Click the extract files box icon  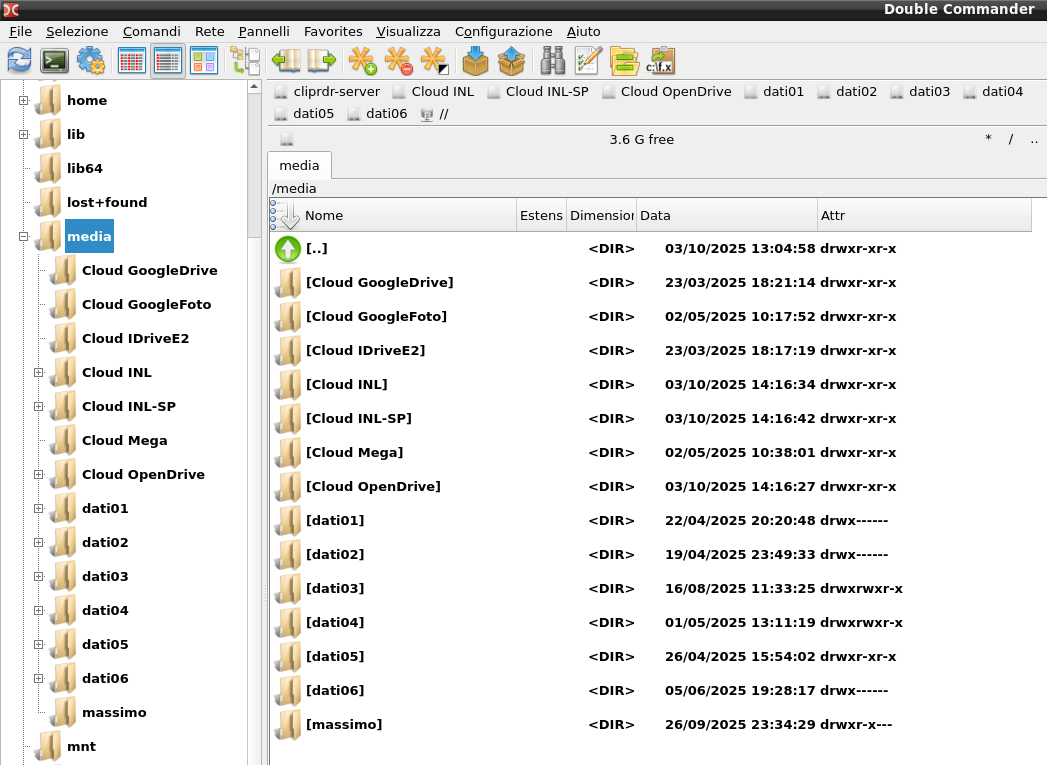click(511, 61)
